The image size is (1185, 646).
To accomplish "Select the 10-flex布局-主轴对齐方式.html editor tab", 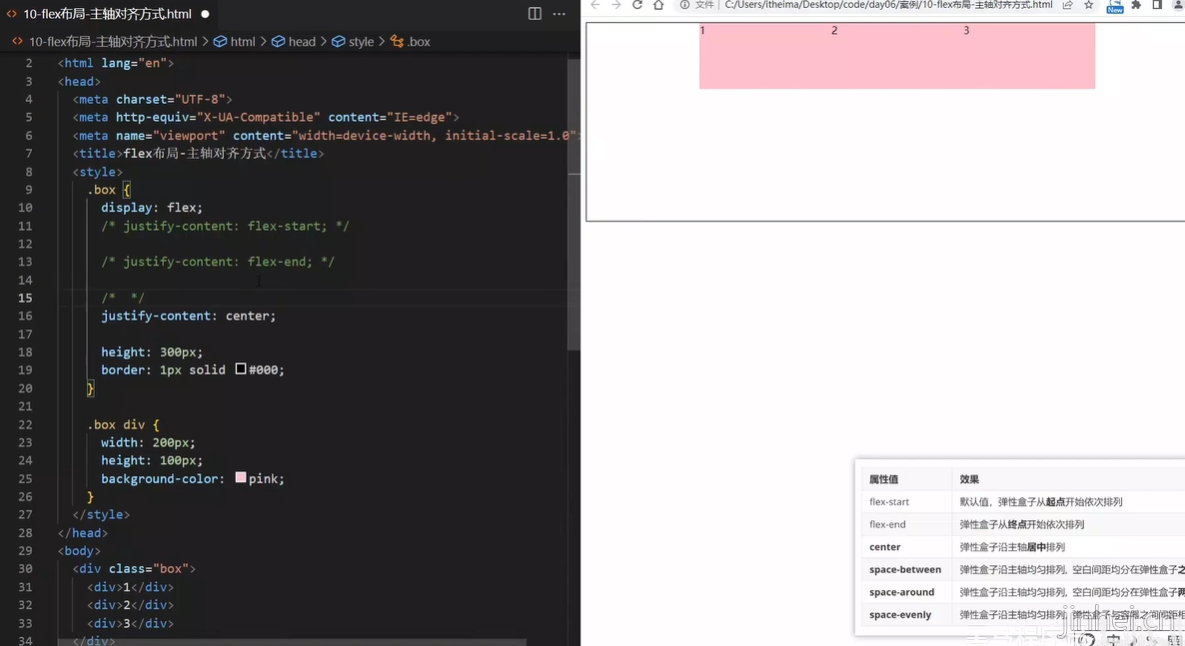I will coord(107,14).
